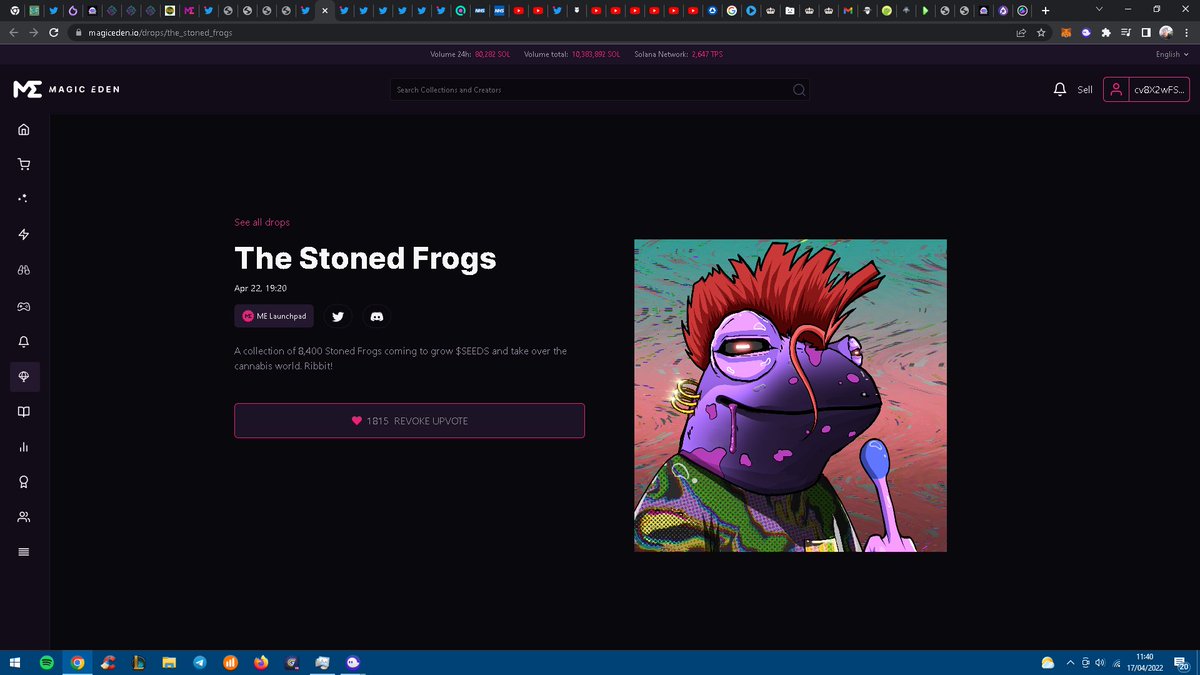Bookmark this page with star icon
This screenshot has width=1200, height=675.
click(1041, 32)
